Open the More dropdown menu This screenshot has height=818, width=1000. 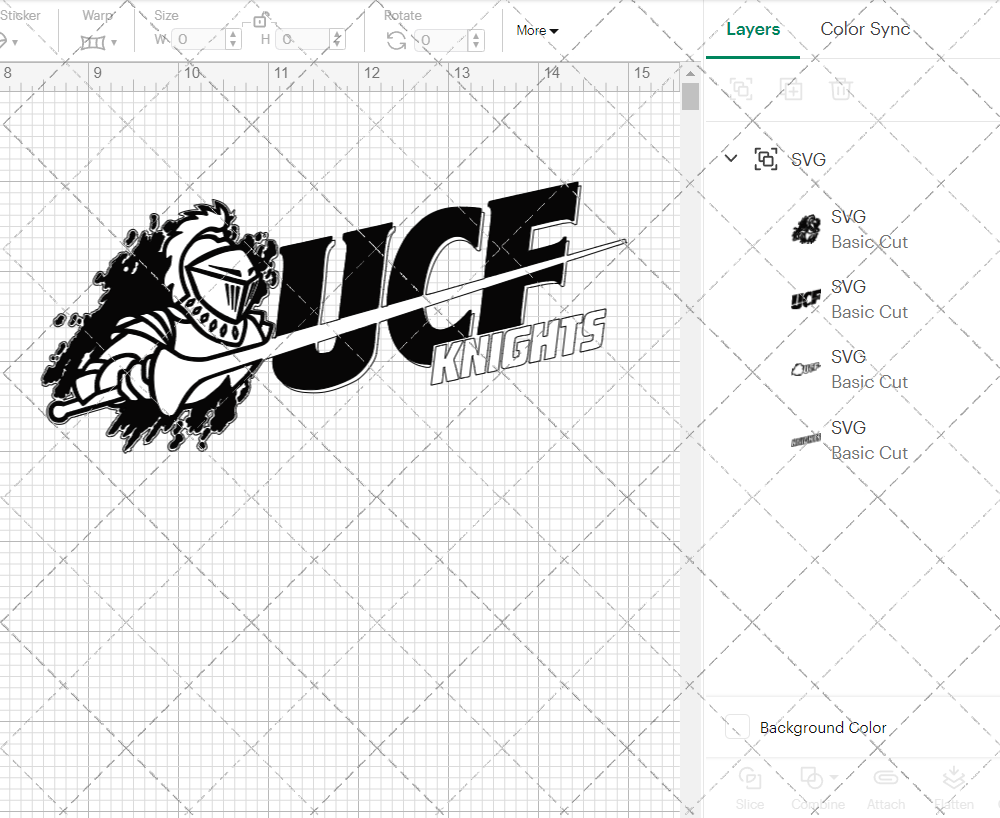pos(536,31)
